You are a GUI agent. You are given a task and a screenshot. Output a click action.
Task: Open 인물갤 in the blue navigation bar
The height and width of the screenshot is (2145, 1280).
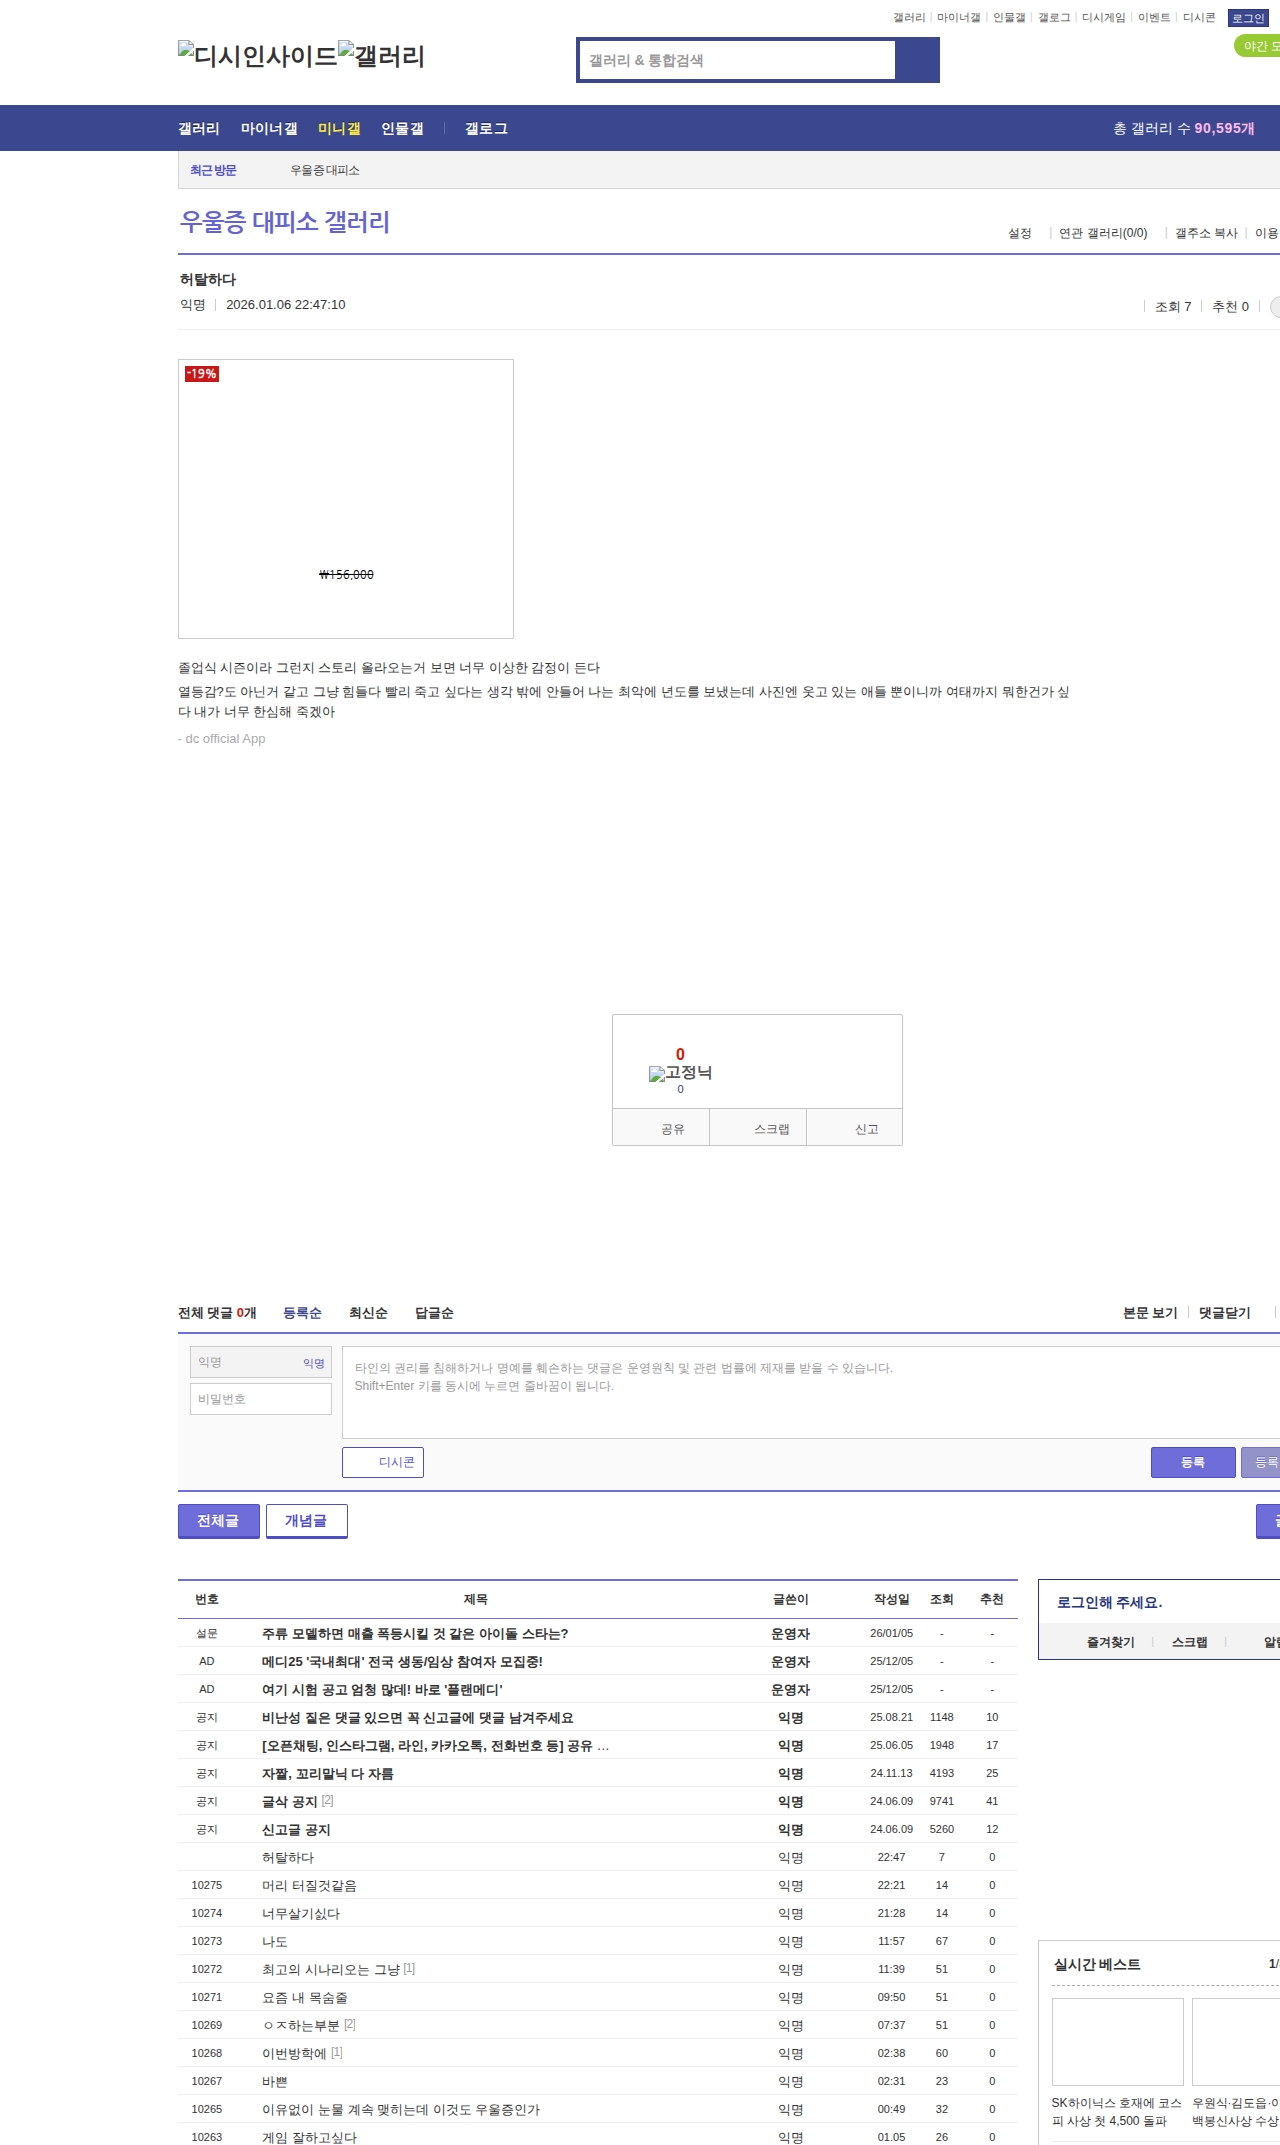click(x=402, y=128)
